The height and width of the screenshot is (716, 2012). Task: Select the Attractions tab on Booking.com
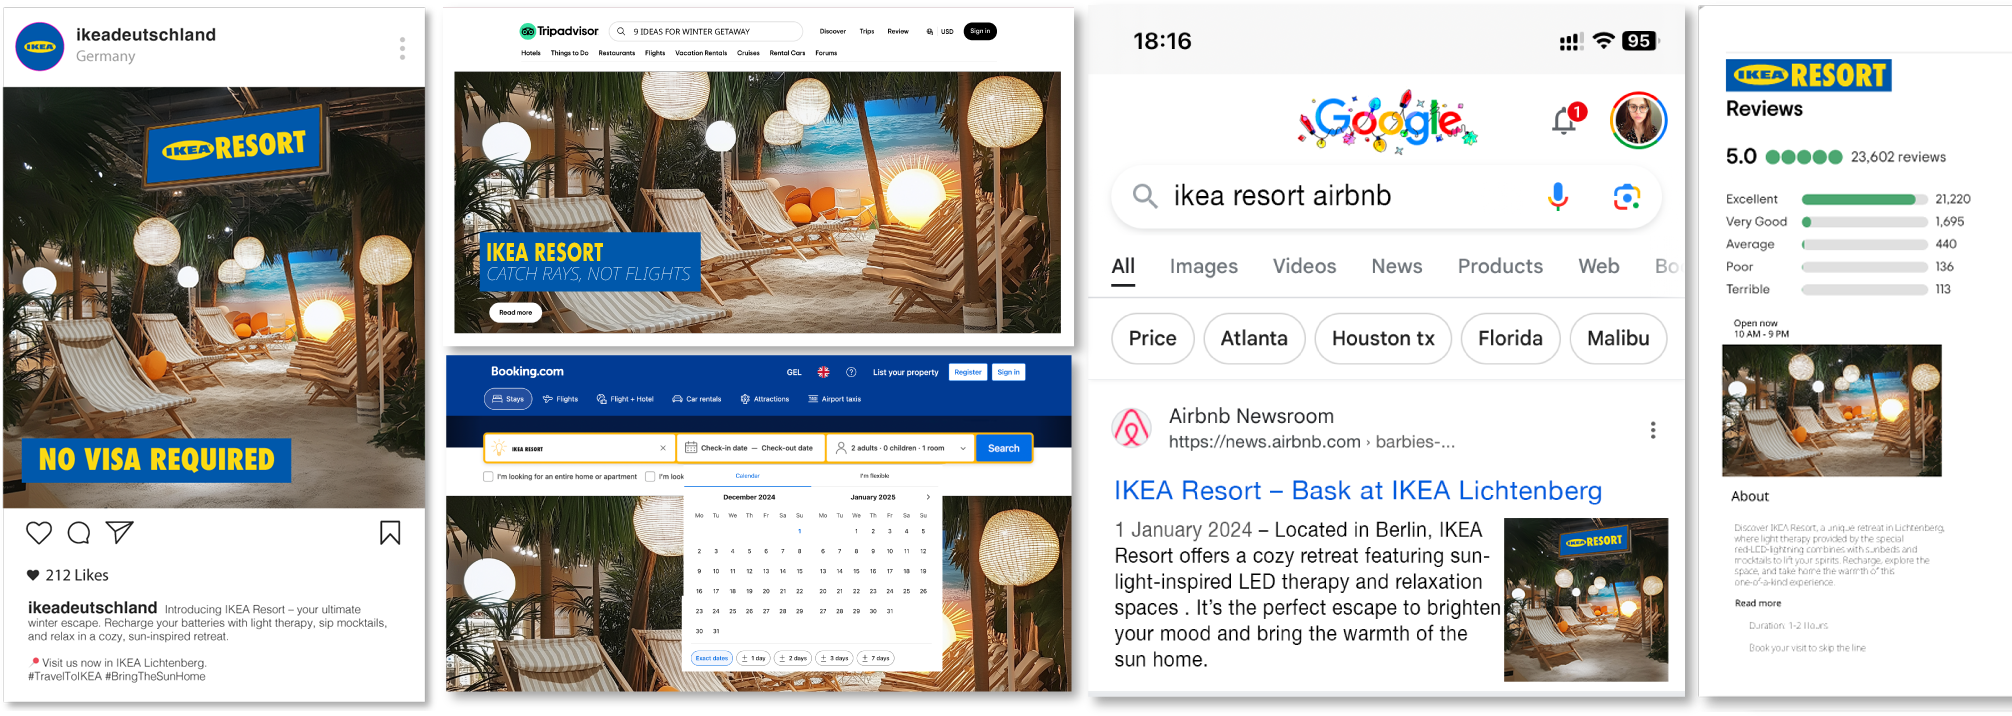click(x=765, y=399)
